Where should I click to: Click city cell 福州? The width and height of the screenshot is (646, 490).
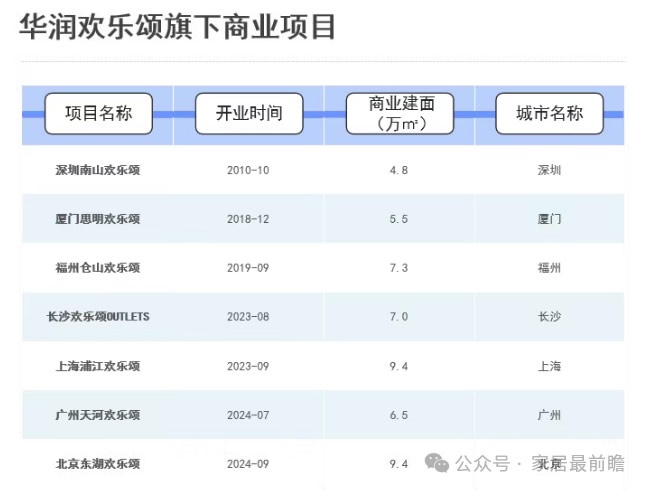(549, 268)
